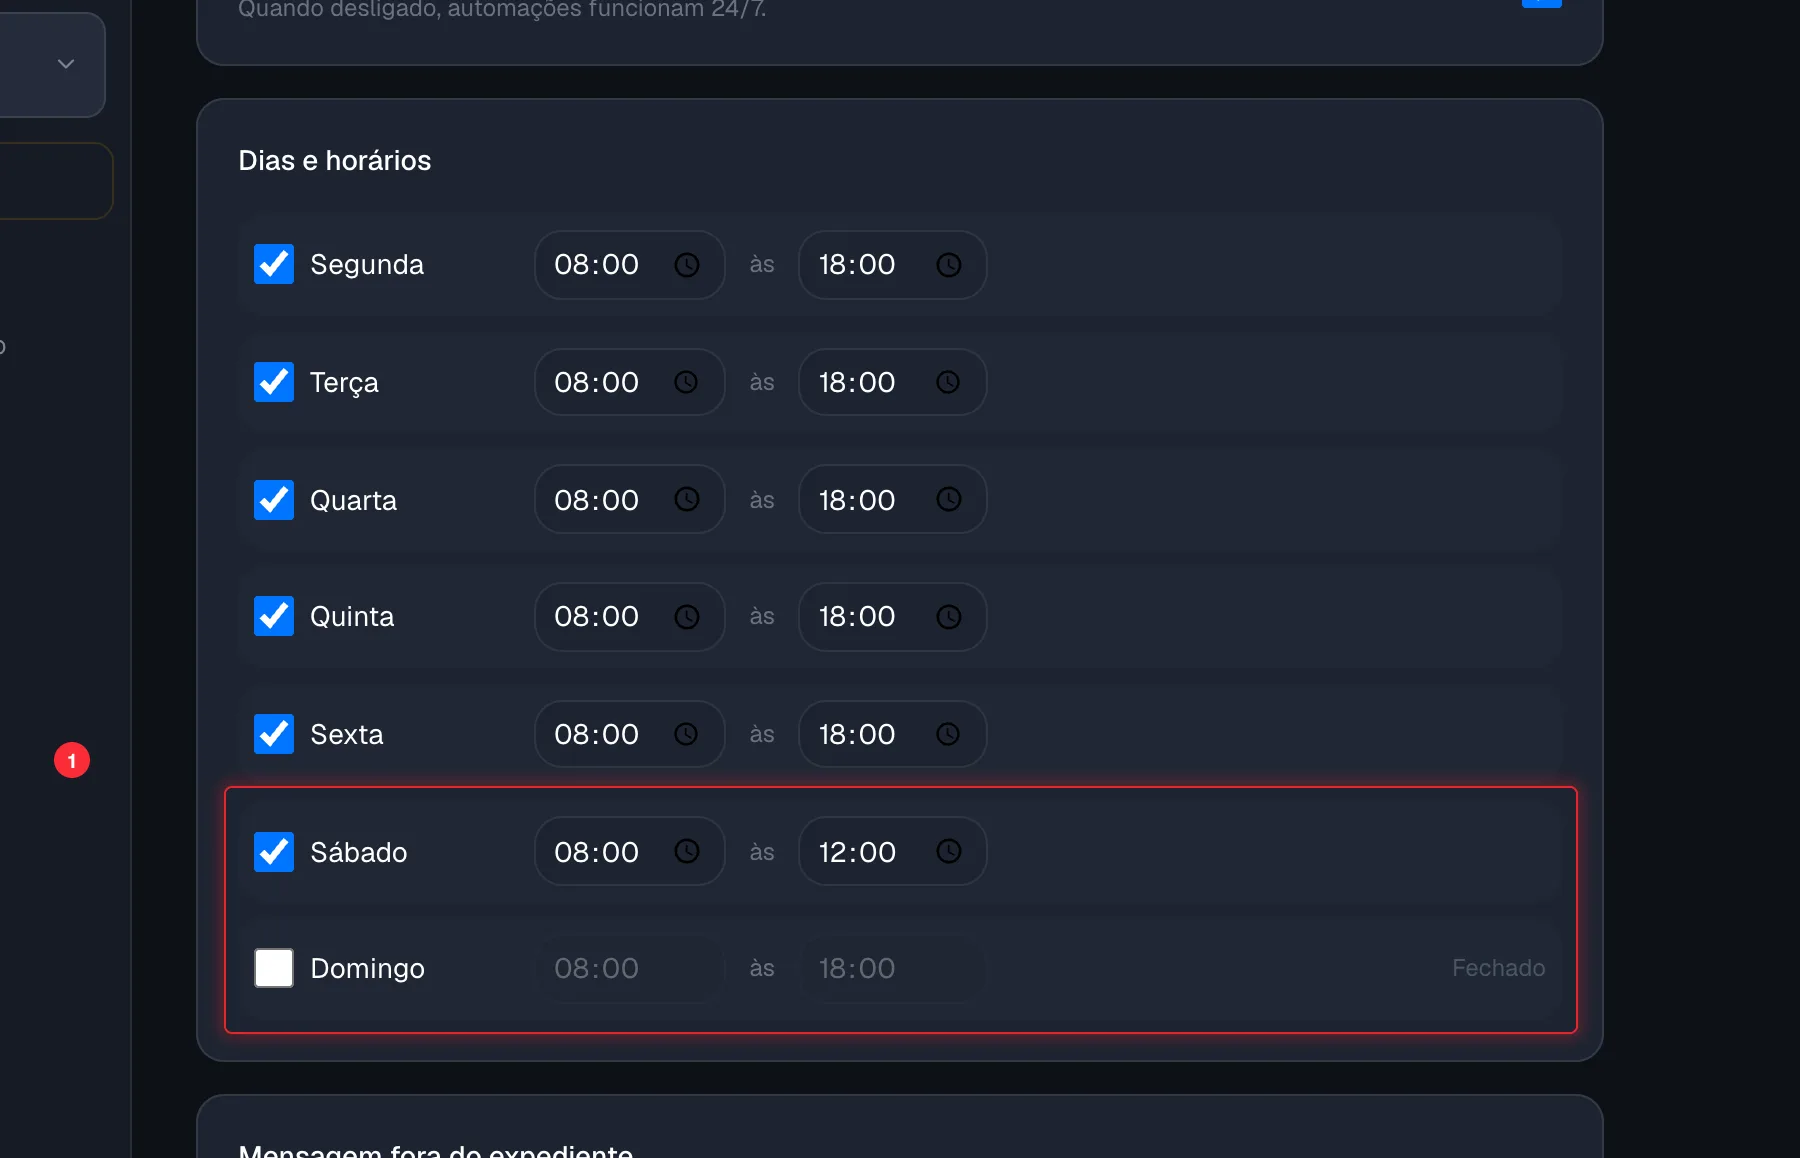Viewport: 1800px width, 1158px height.
Task: Click Terça start time 08:00 value
Action: tap(597, 382)
